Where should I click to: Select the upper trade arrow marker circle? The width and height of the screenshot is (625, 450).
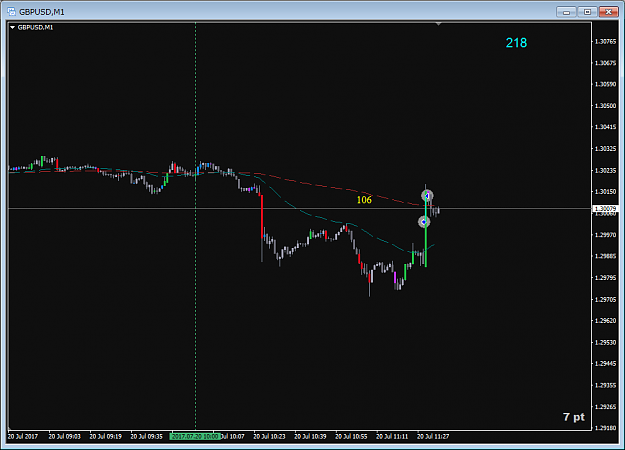tap(427, 195)
